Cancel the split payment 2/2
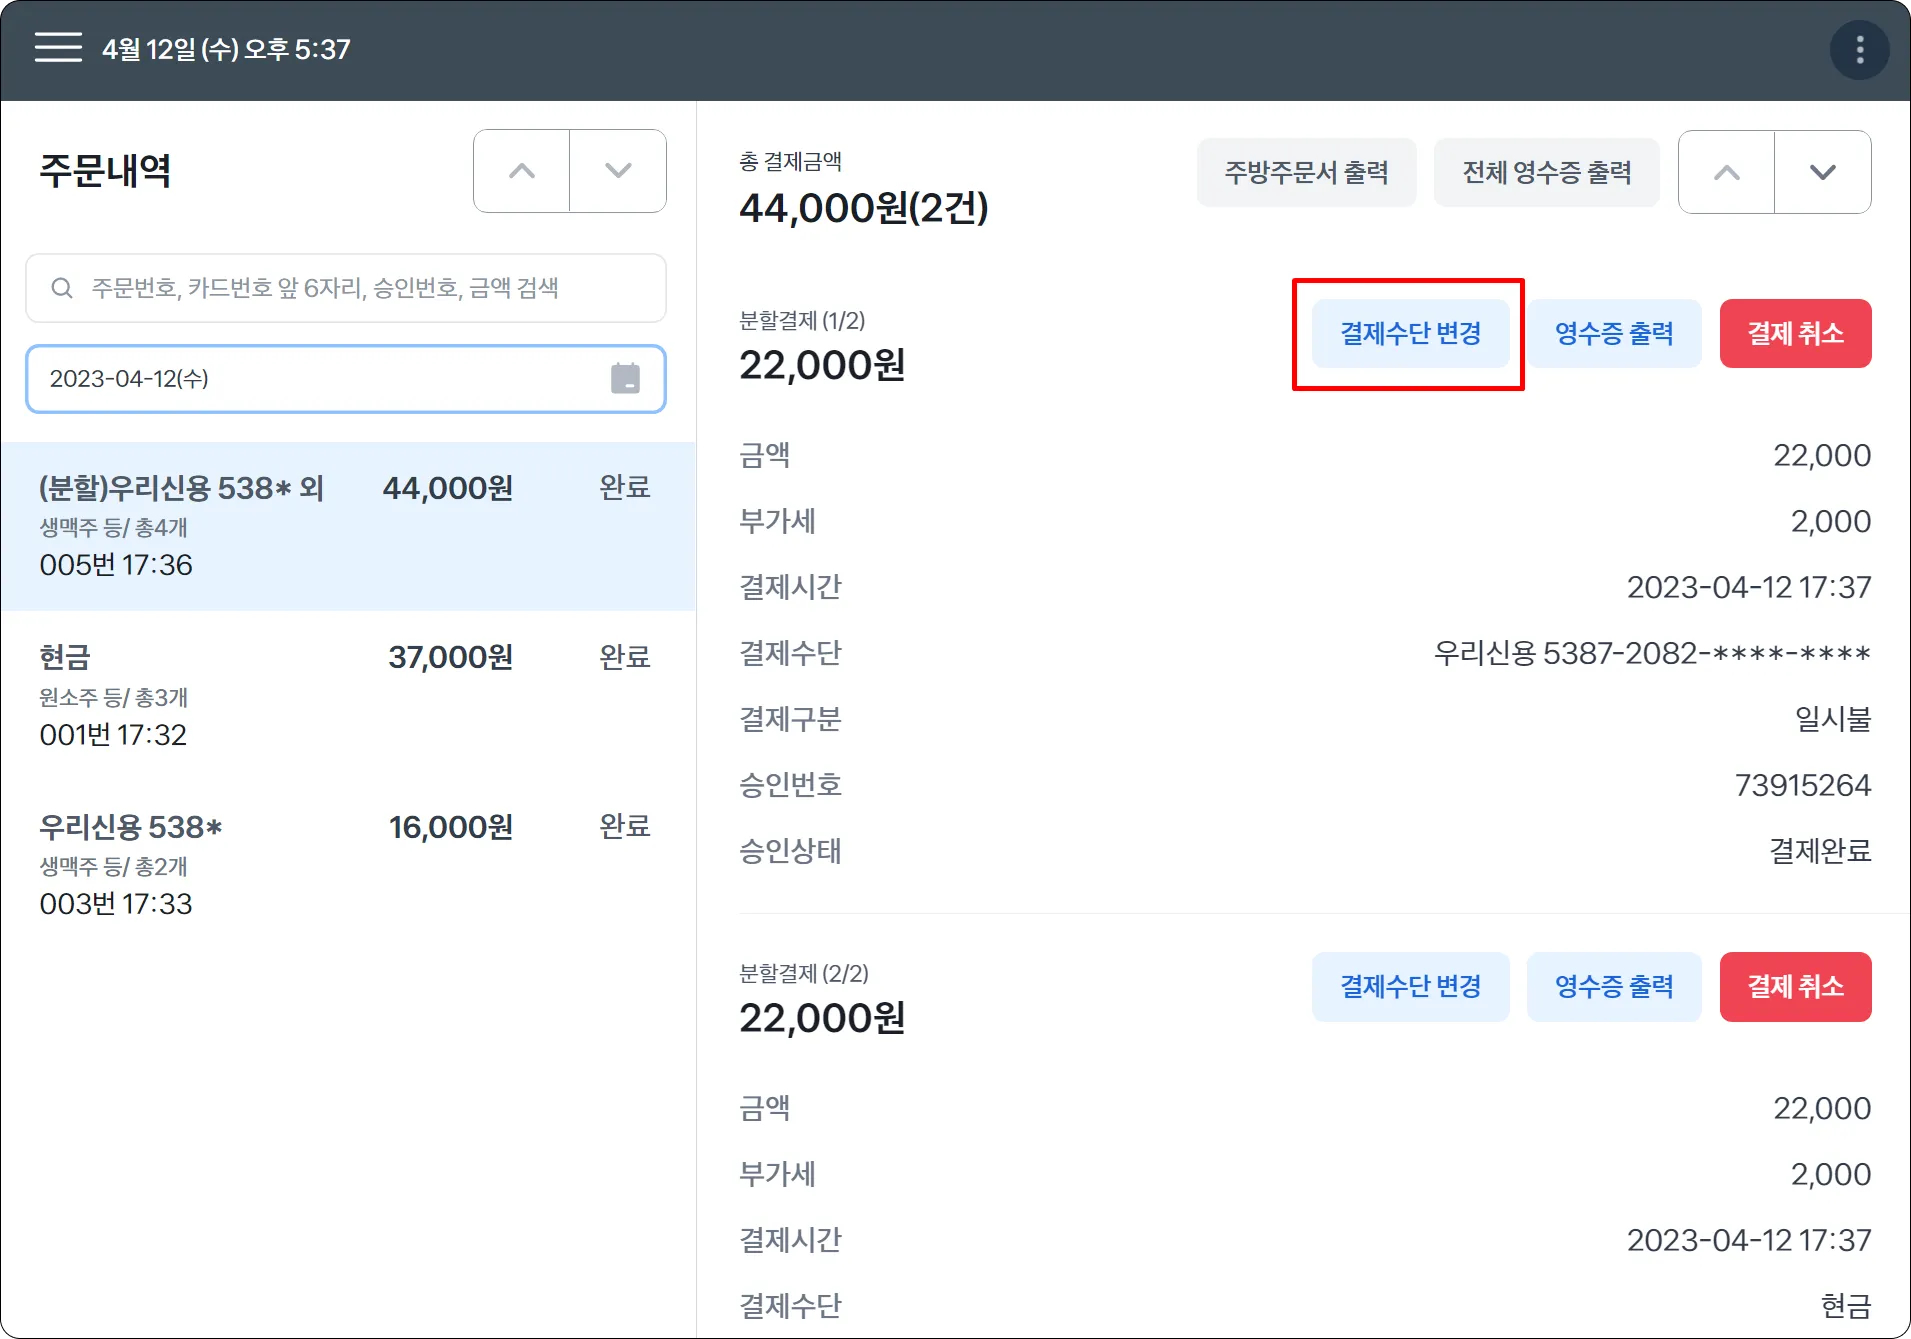1911x1339 pixels. tap(1795, 987)
